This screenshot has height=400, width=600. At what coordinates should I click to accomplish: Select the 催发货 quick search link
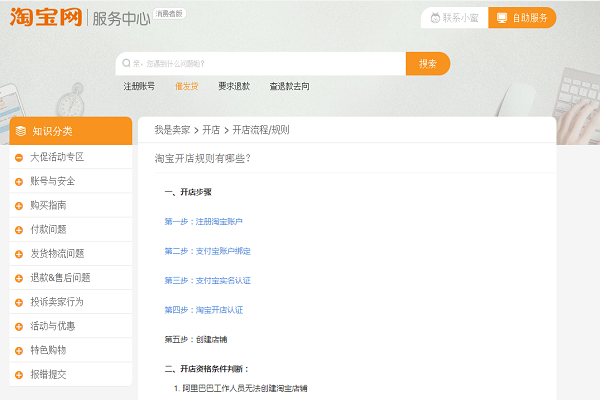pos(186,86)
